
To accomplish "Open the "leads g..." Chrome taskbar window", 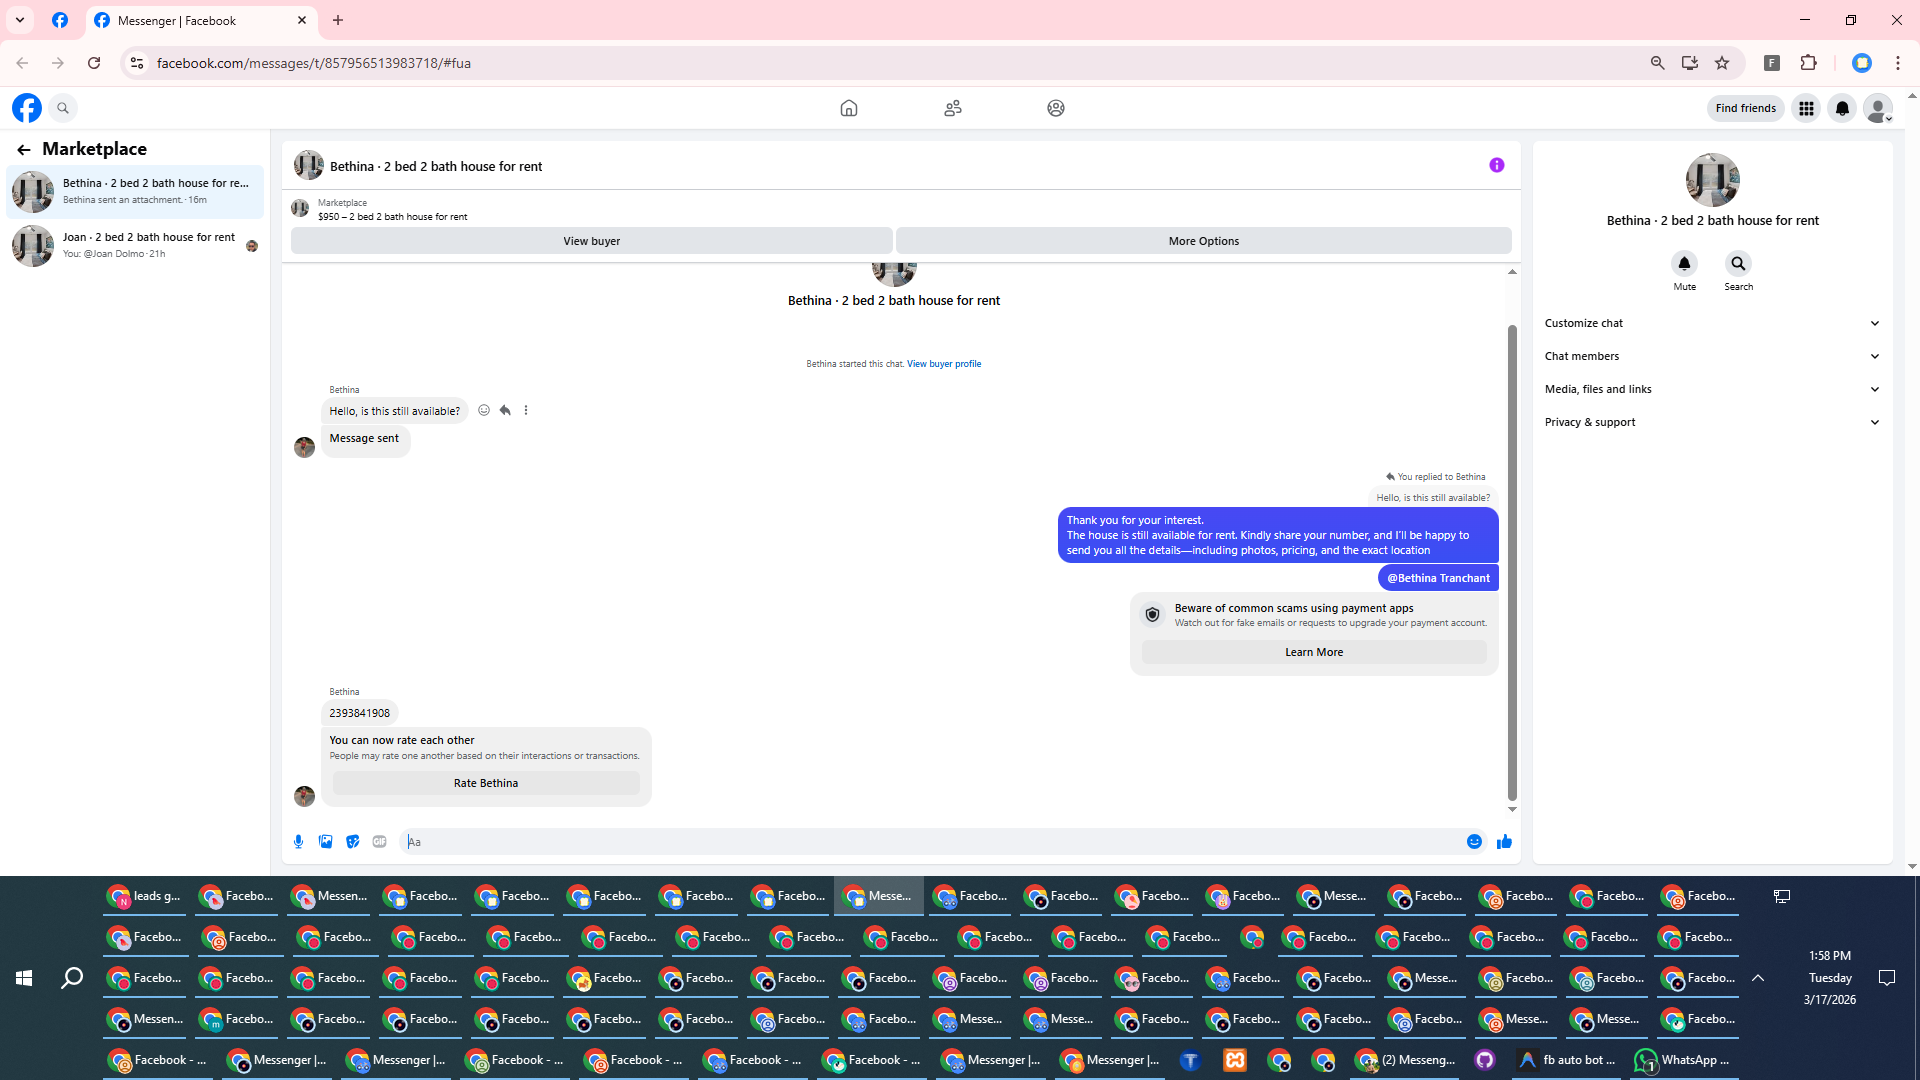I will click(146, 896).
